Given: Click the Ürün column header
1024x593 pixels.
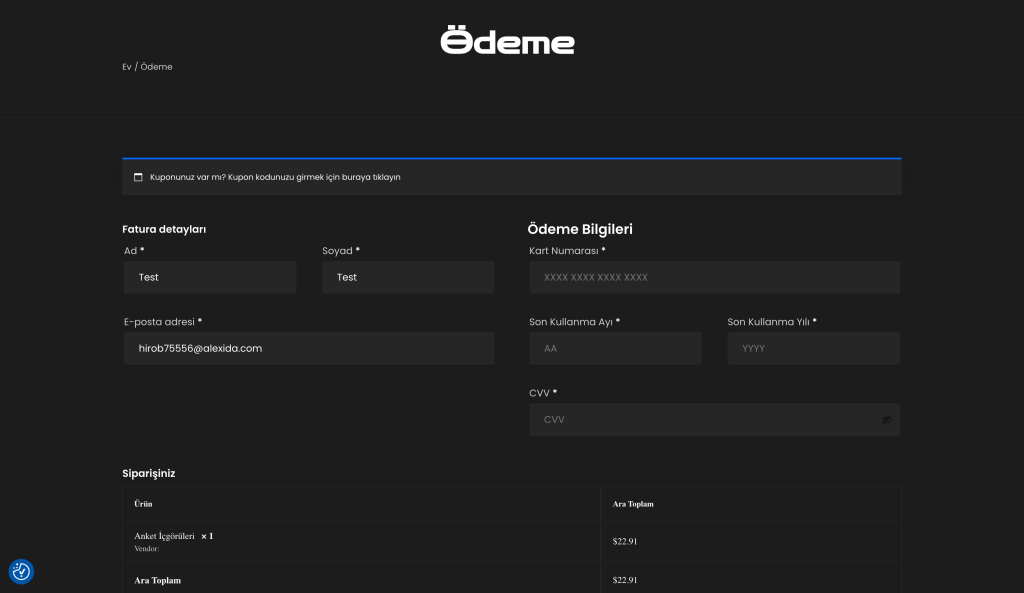Looking at the screenshot, I should click(x=143, y=504).
